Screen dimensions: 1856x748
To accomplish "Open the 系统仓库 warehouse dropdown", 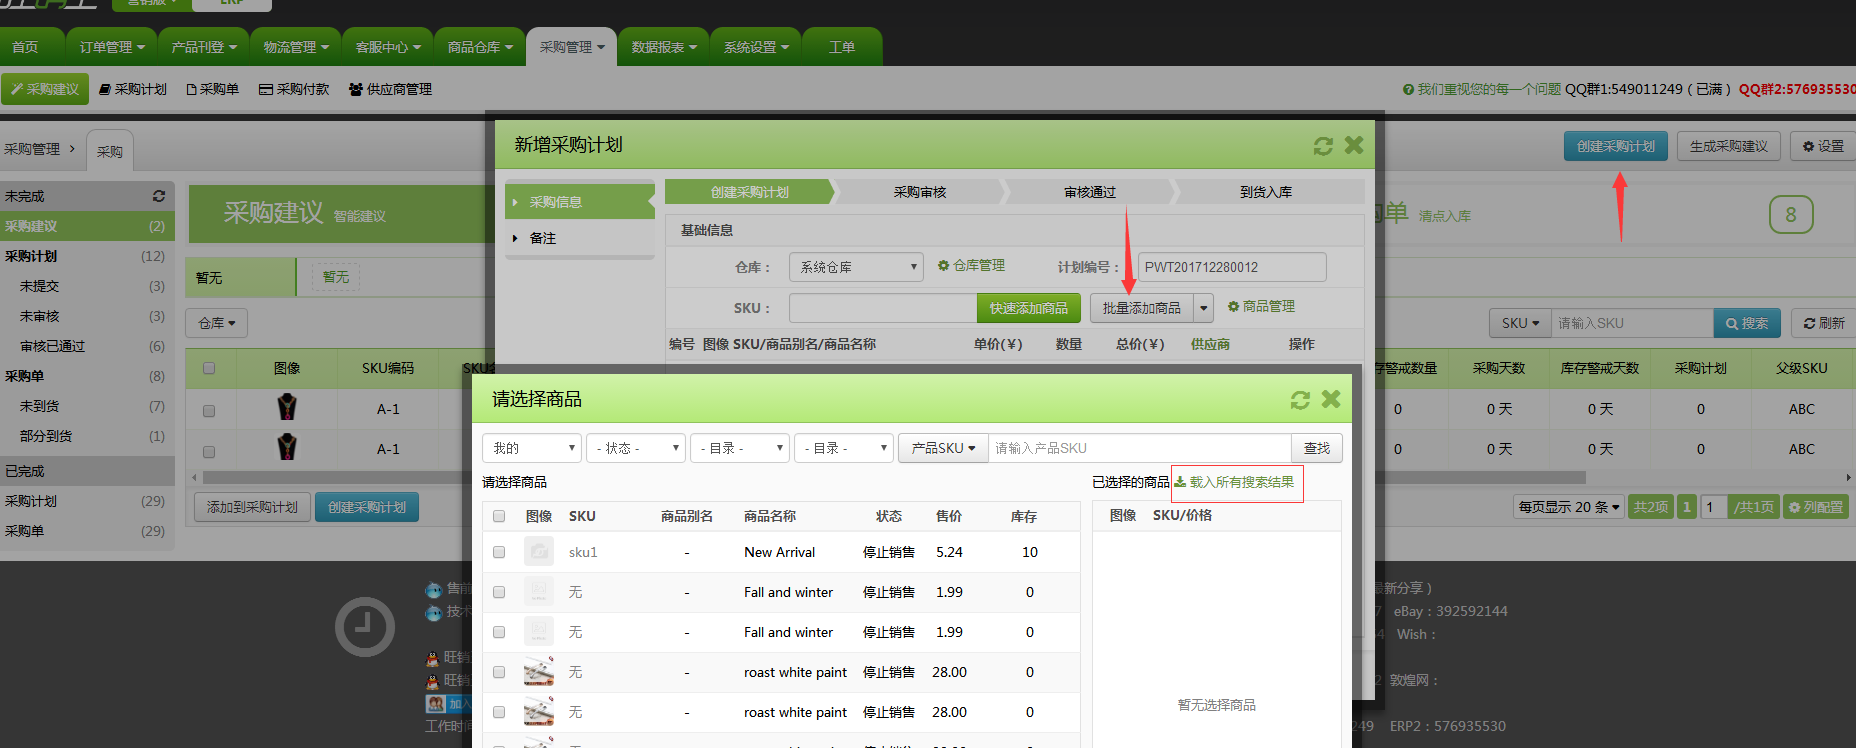I will coord(855,267).
